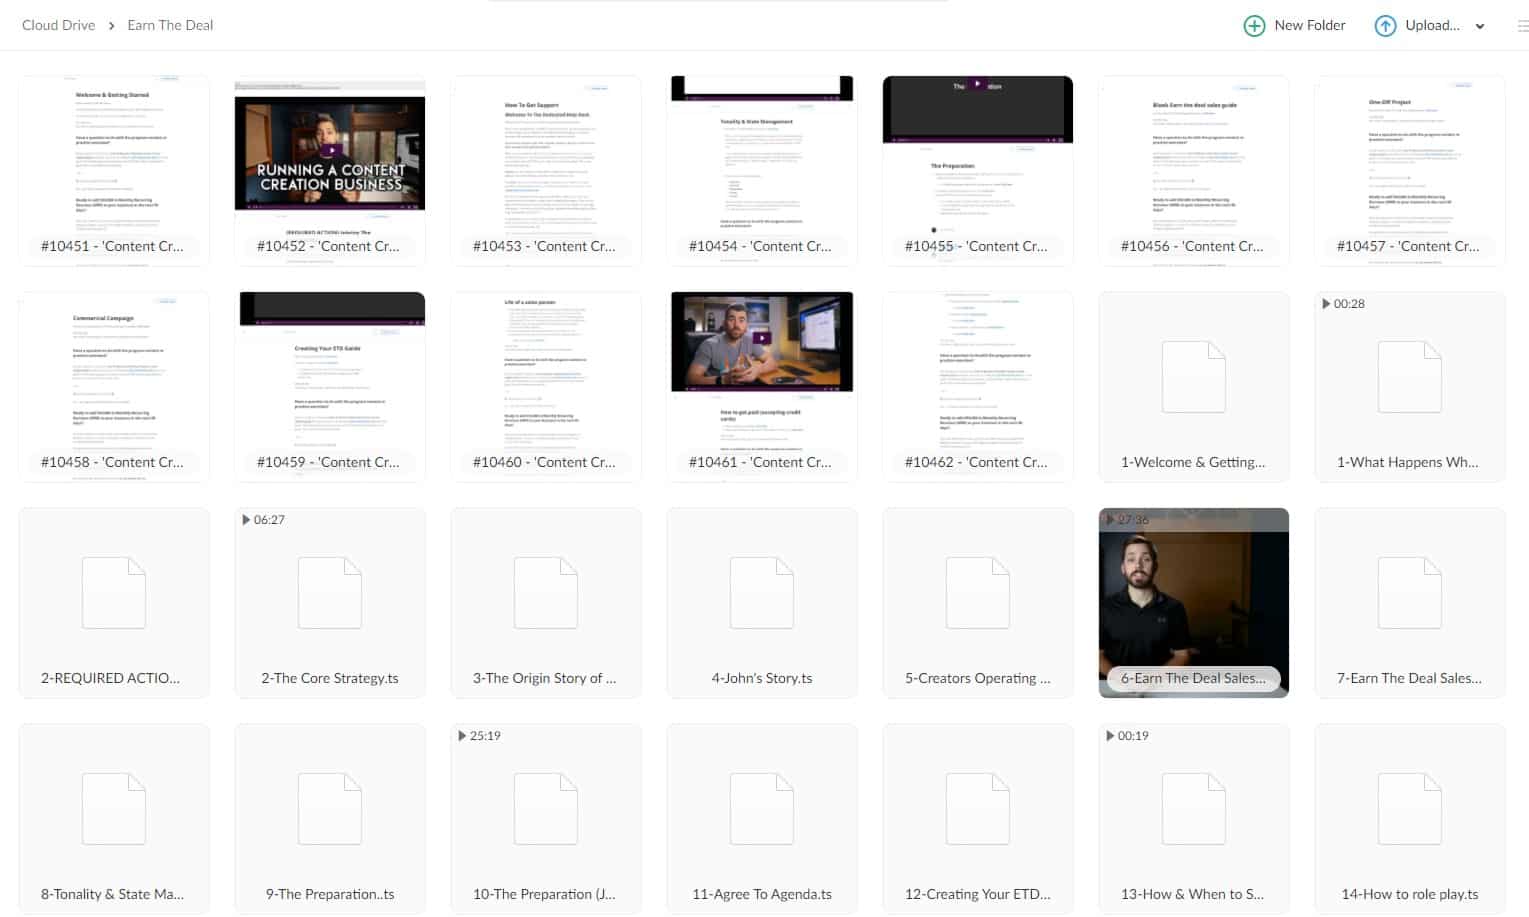
Task: Expand the Upload dropdown arrow
Action: pos(1480,26)
